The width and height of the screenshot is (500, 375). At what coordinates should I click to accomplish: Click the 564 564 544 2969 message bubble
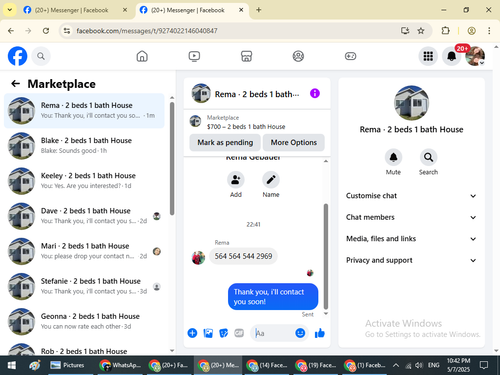pyautogui.click(x=243, y=256)
